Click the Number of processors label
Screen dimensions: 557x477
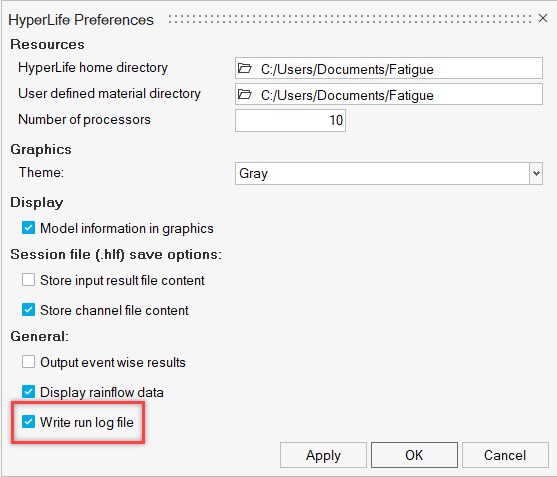tap(84, 120)
